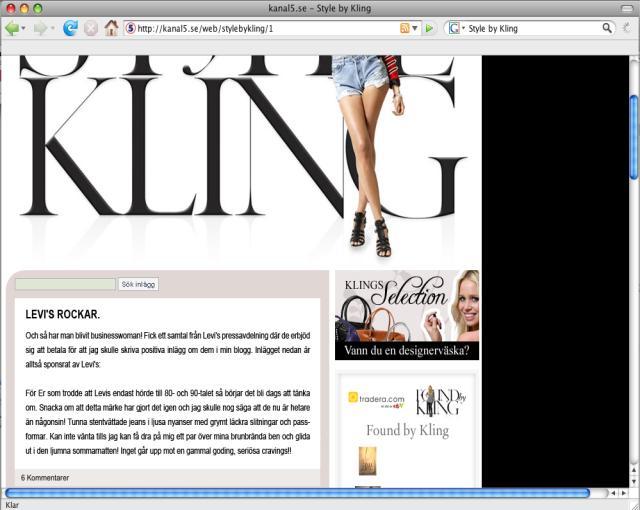Open the 6 Kommentarer link
Screen dimensions: 640x510
45,477
